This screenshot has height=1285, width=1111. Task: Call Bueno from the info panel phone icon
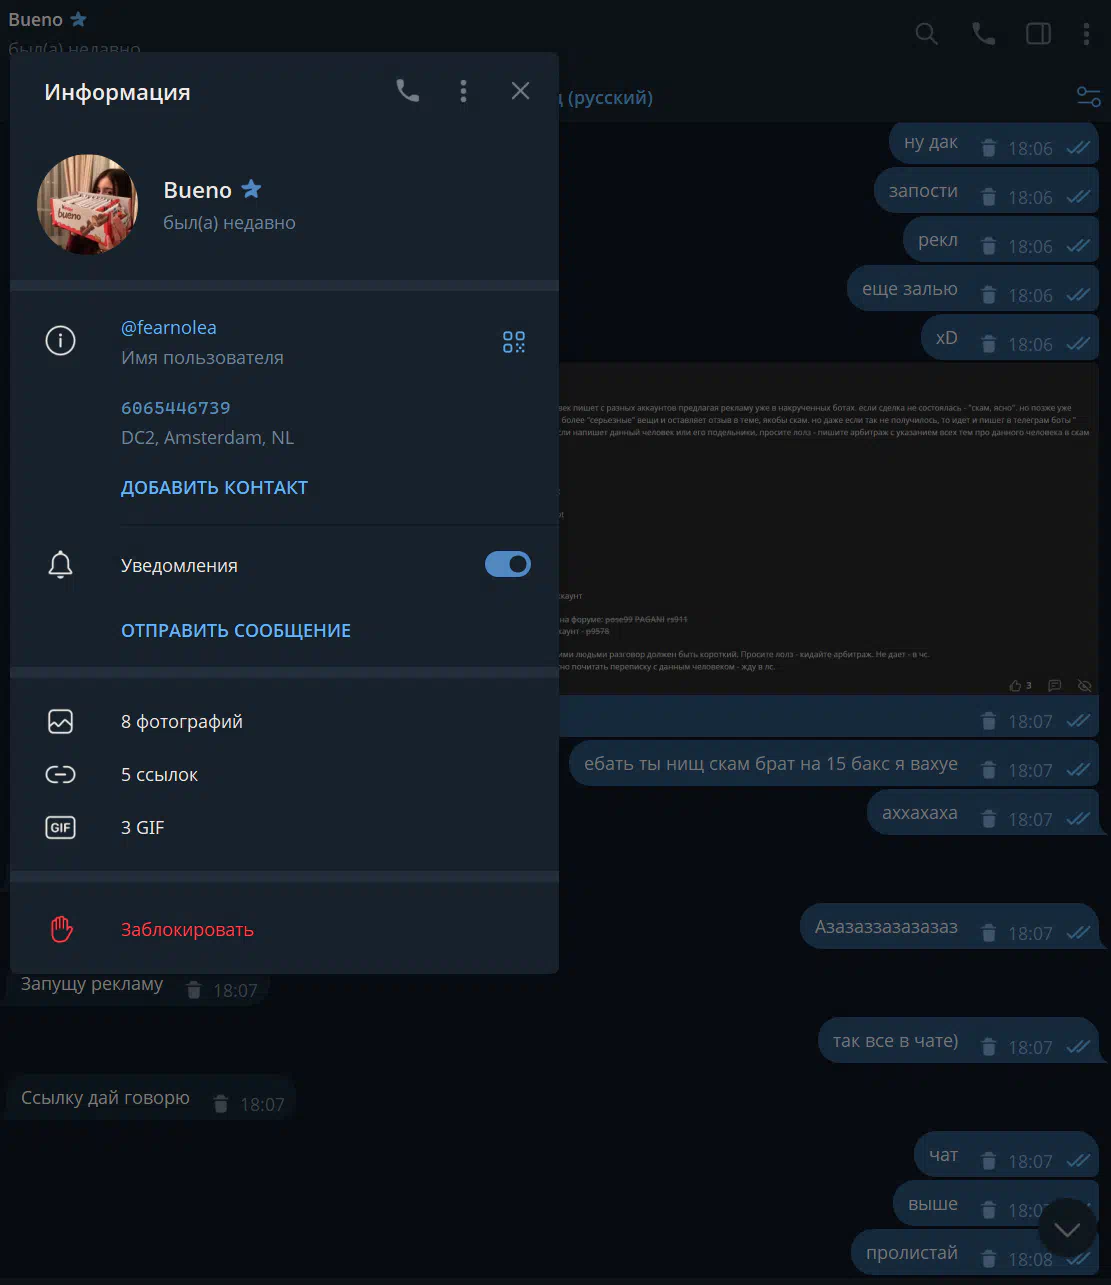[x=407, y=91]
